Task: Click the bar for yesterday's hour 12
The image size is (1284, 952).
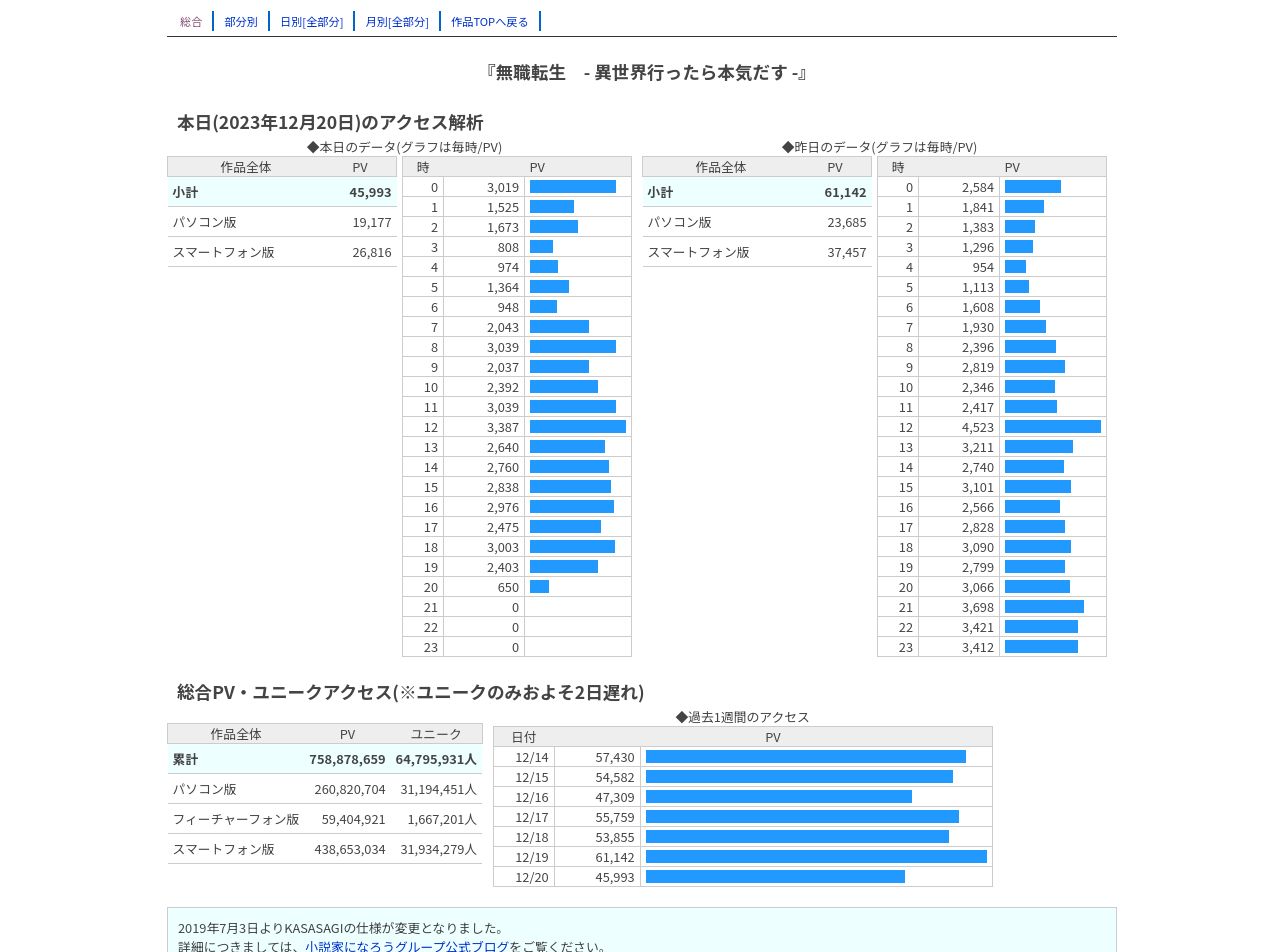Action: tap(1053, 427)
